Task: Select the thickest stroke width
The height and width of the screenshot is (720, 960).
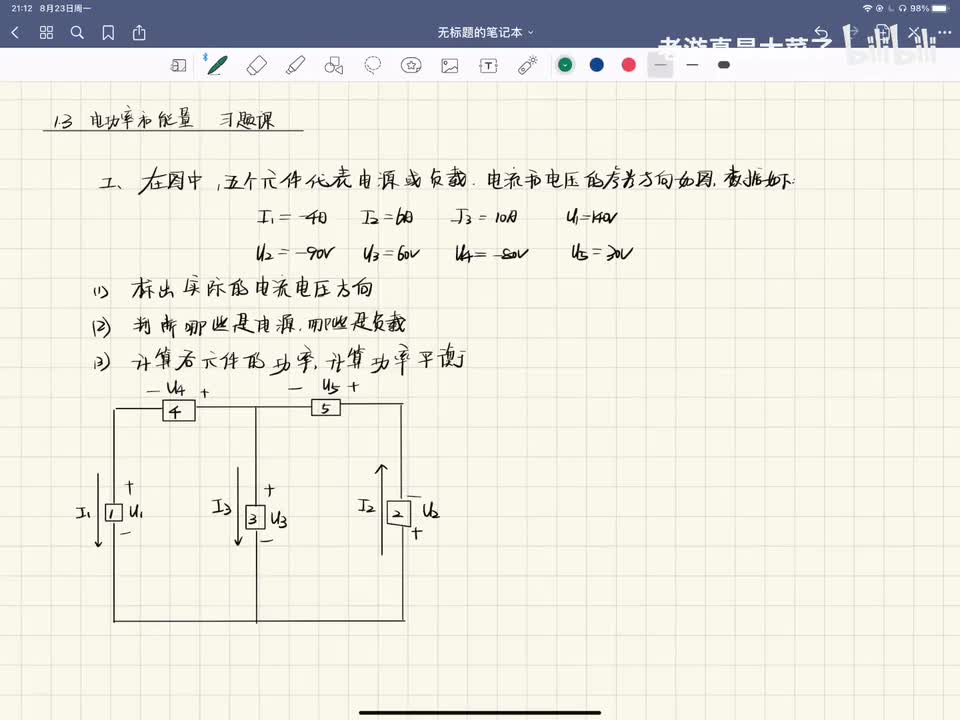Action: click(x=724, y=65)
